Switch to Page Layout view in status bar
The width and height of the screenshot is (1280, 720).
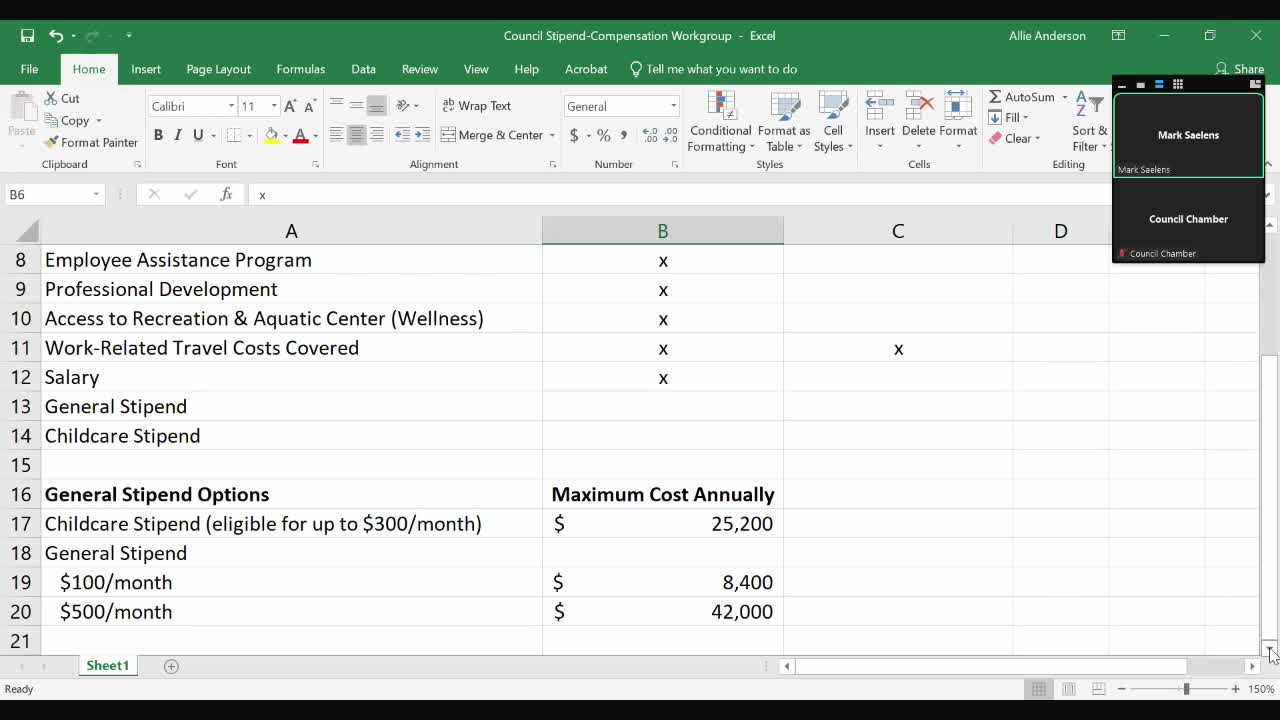(x=1069, y=688)
